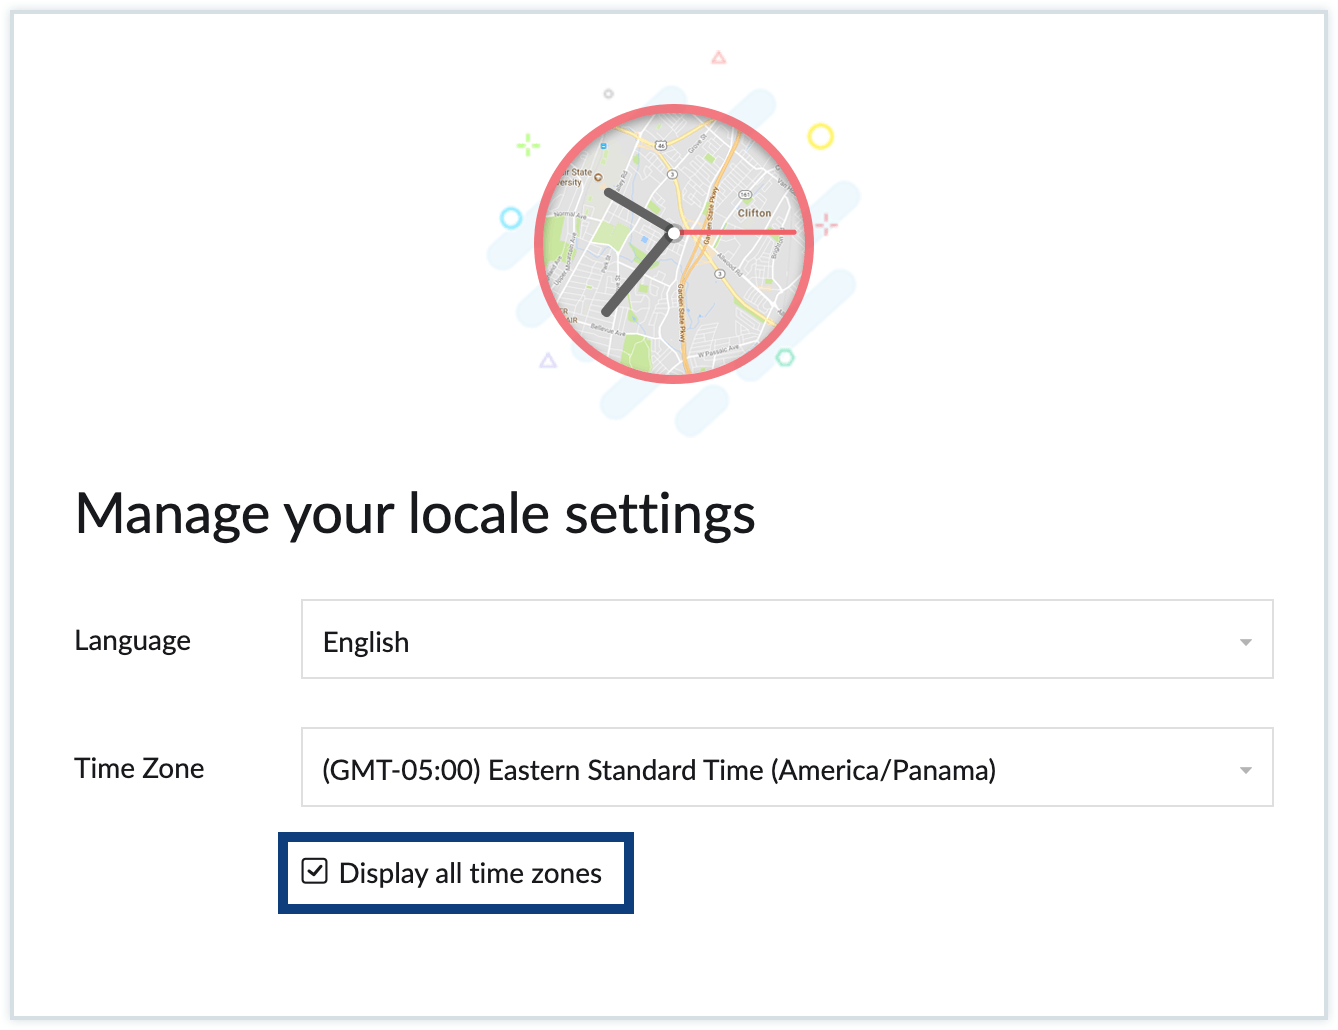
Task: Click the pink plus decoration right of the clock
Action: point(827,223)
